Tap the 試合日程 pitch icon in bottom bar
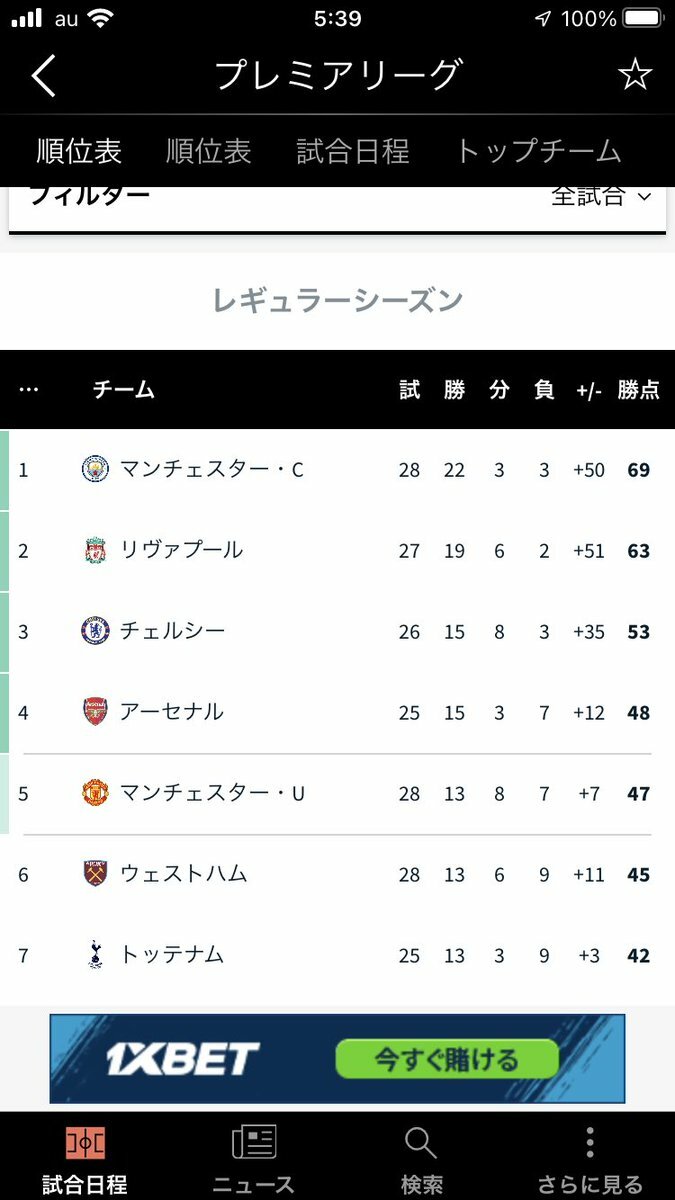The width and height of the screenshot is (675, 1200). pos(85,1142)
